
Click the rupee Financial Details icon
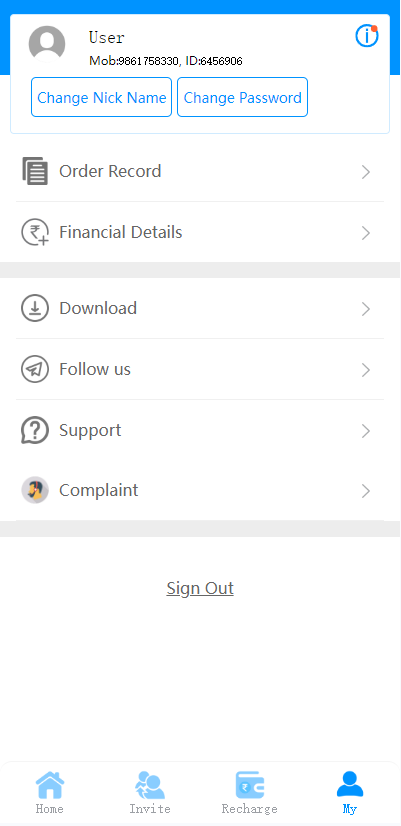35,232
